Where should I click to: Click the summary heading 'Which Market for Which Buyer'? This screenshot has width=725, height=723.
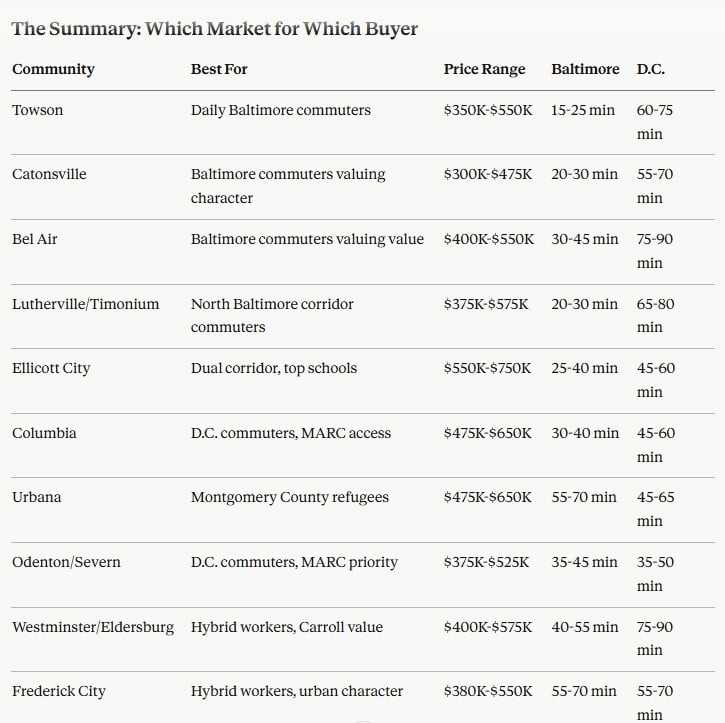coord(214,28)
